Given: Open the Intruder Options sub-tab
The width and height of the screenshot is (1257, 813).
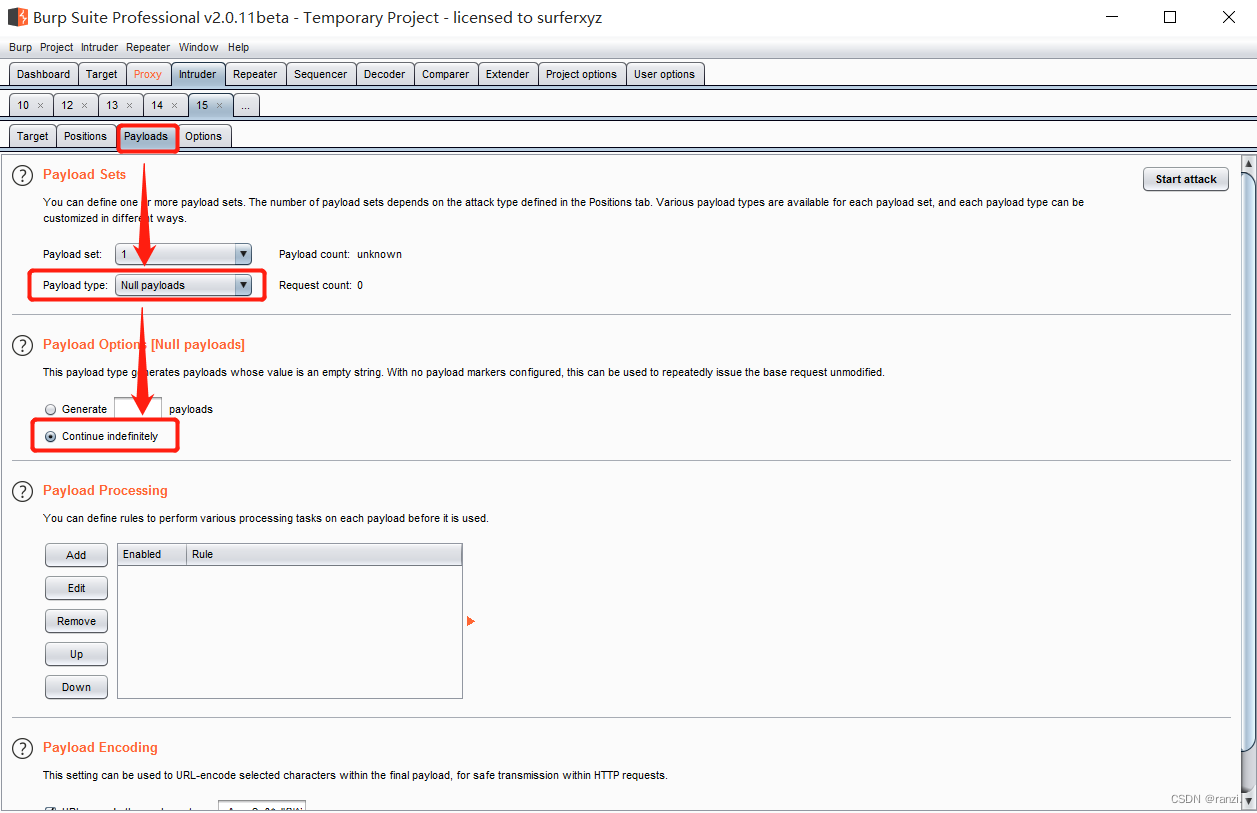Looking at the screenshot, I should (204, 136).
